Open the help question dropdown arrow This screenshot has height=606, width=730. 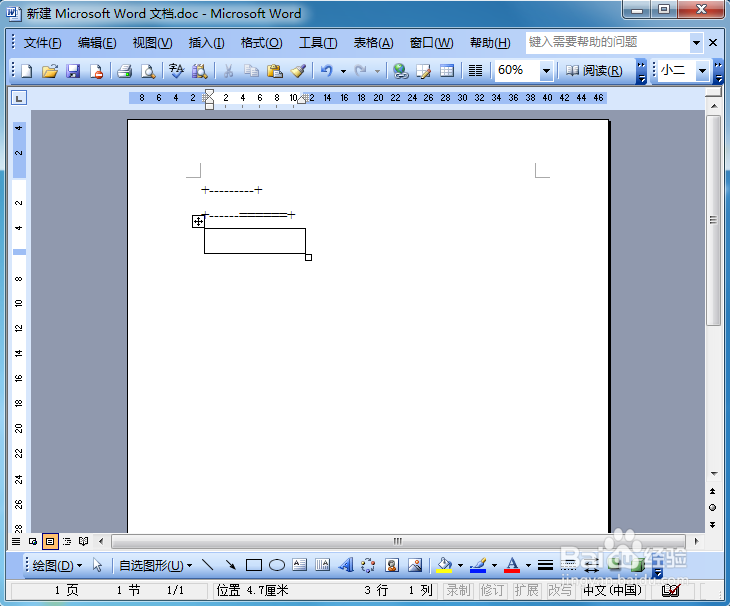tap(696, 43)
